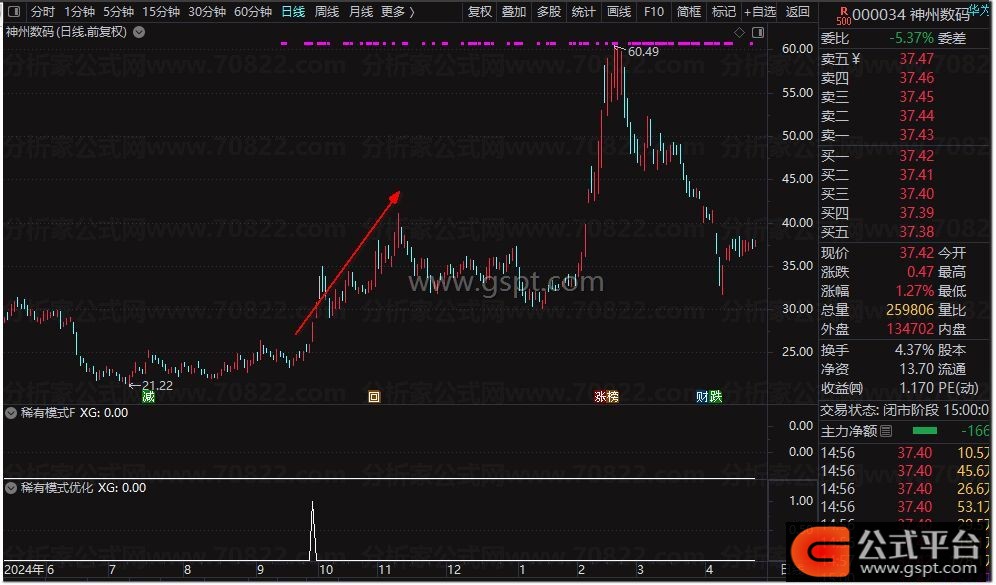
Task: Click the 涨 marker on the timeline
Action: coord(600,397)
